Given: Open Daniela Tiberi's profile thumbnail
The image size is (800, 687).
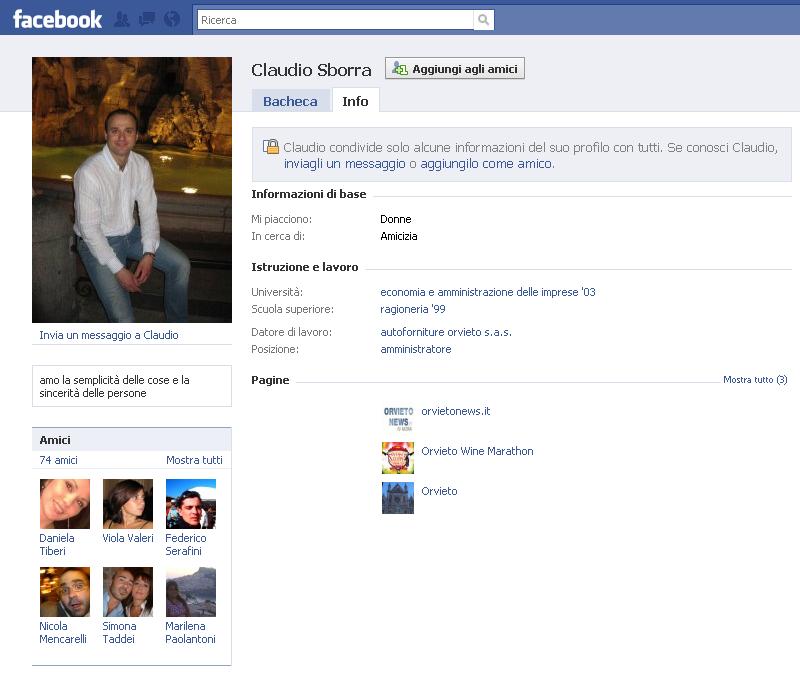Looking at the screenshot, I should pyautogui.click(x=65, y=504).
